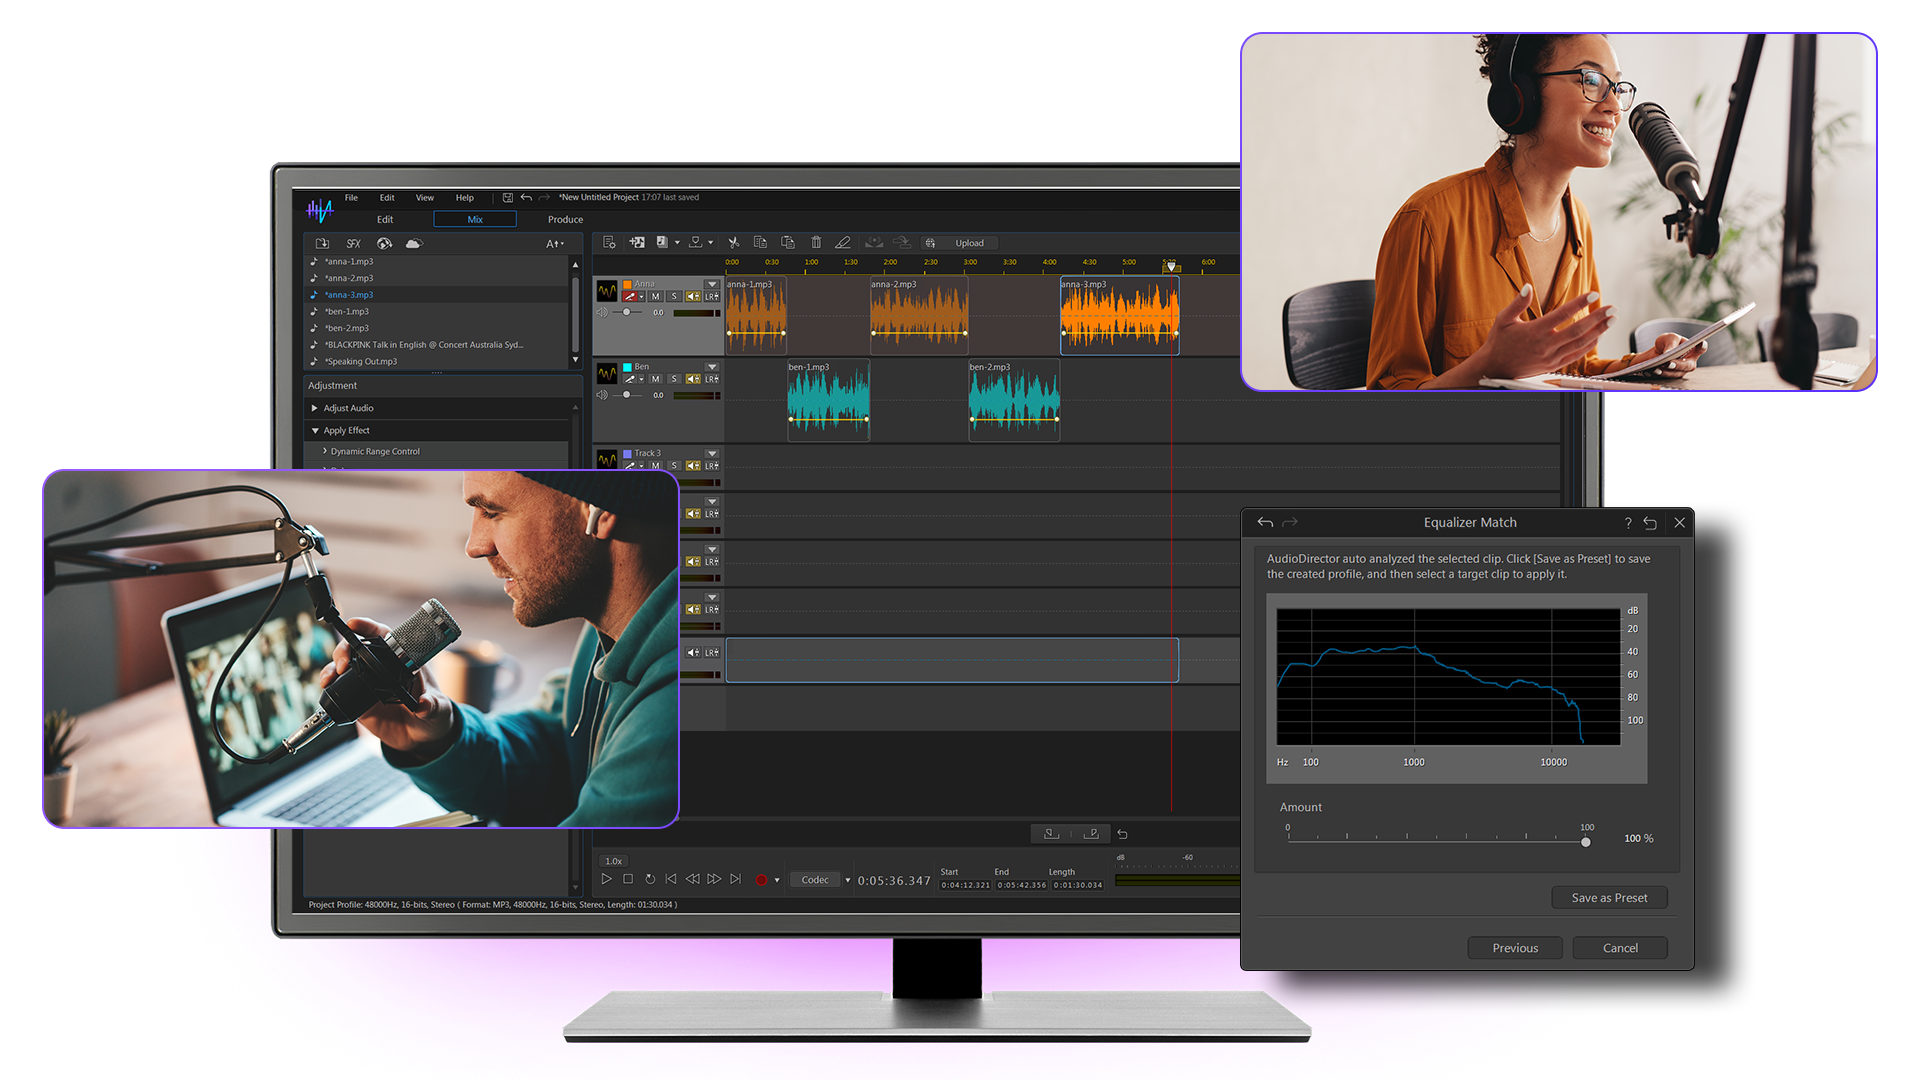
Task: Click Cancel in Equalizer Match dialog
Action: point(1620,948)
